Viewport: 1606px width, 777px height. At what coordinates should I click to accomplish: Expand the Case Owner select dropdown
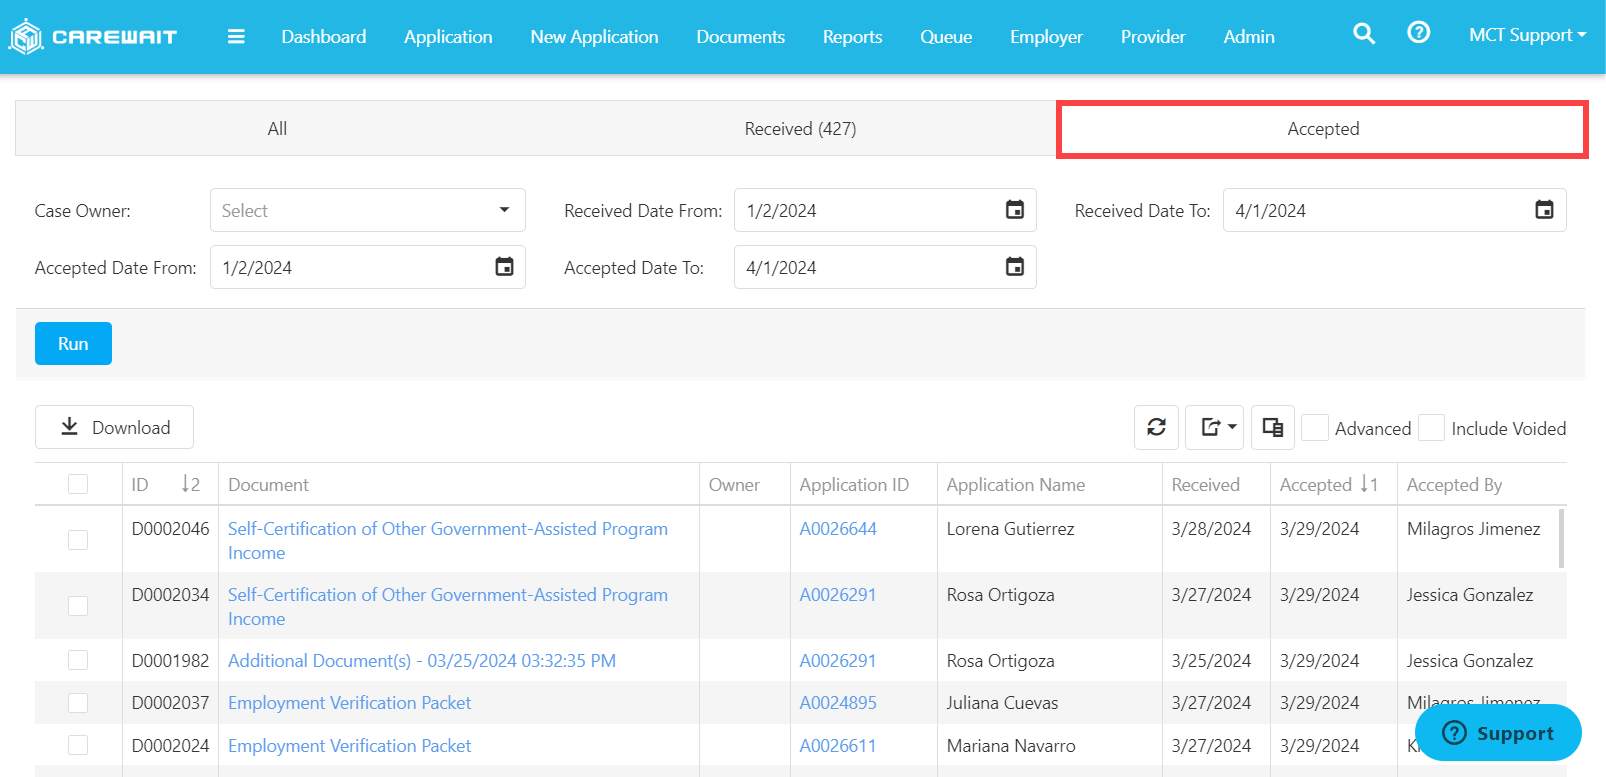[368, 210]
